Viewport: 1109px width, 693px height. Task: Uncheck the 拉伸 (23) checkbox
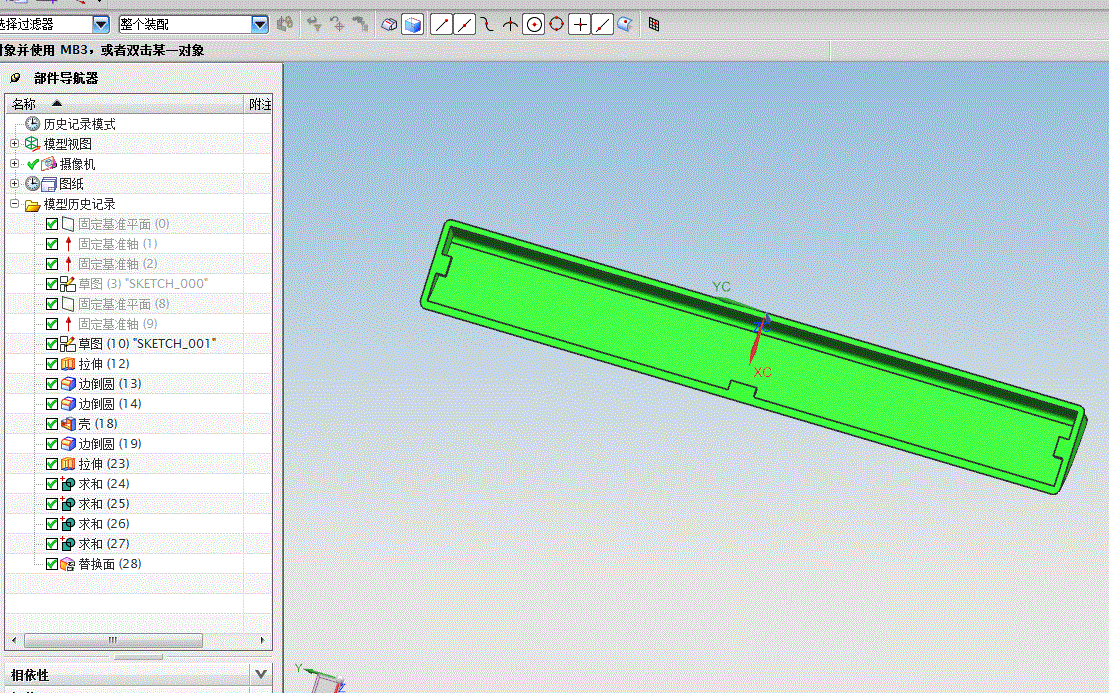click(x=52, y=464)
